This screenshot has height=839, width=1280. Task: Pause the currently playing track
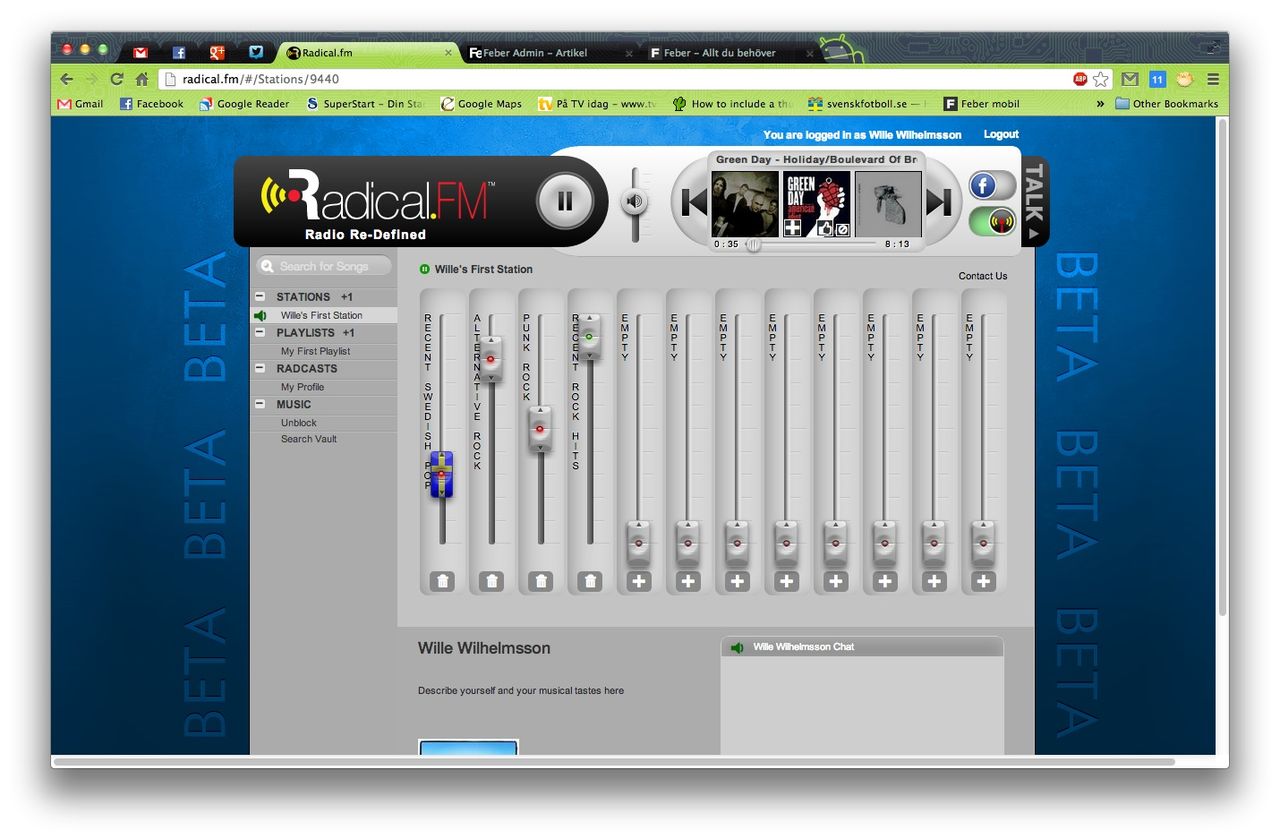tap(565, 201)
